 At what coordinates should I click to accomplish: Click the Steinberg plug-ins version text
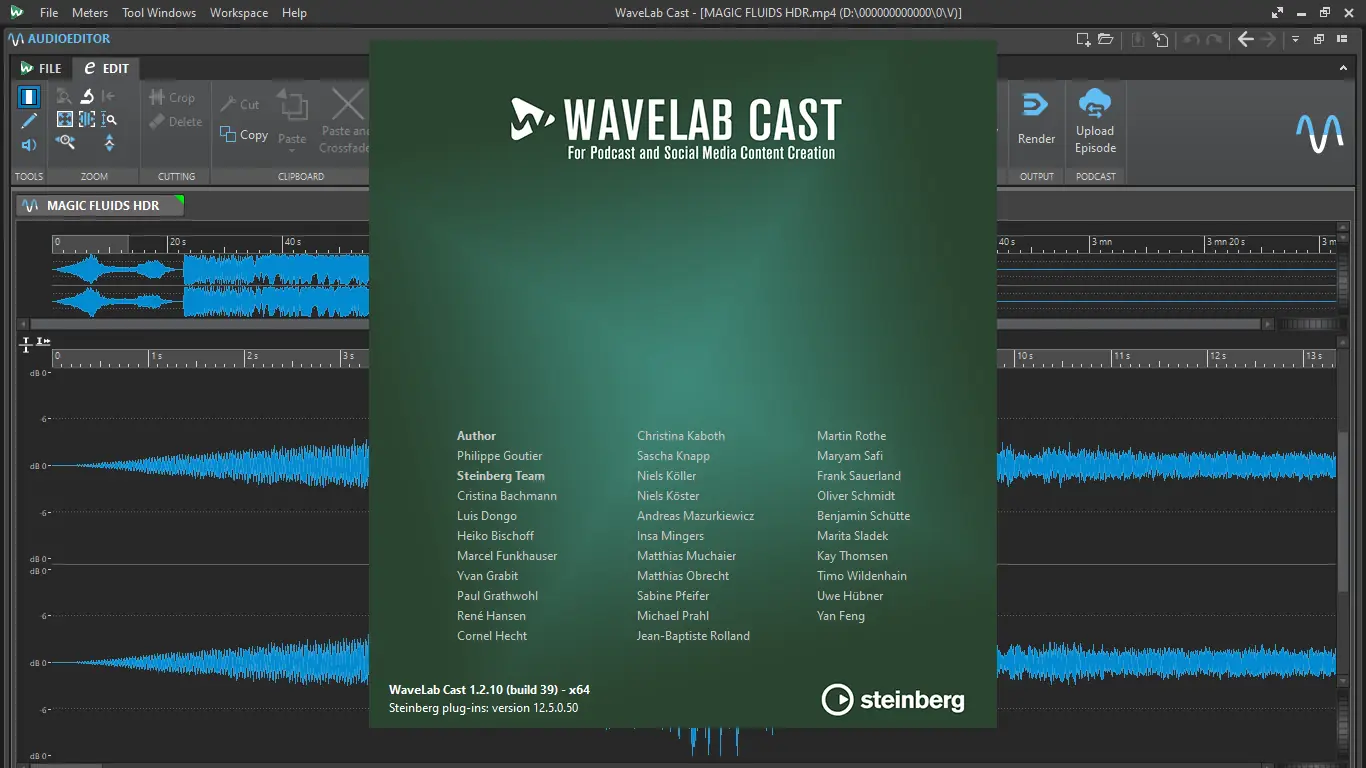[483, 708]
